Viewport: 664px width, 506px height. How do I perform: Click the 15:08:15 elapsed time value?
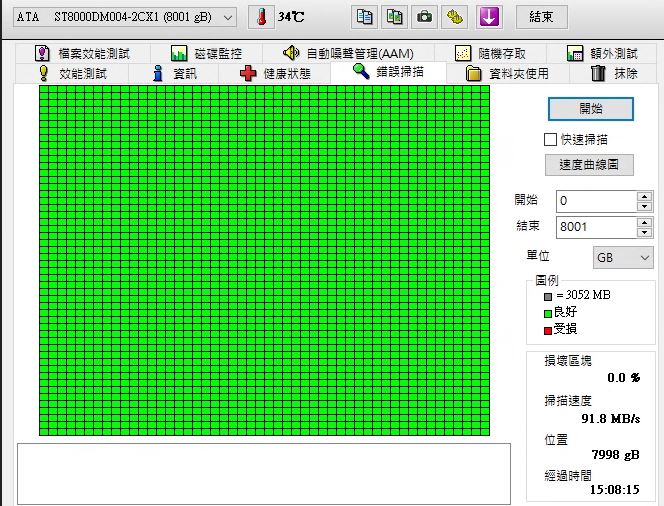click(614, 490)
